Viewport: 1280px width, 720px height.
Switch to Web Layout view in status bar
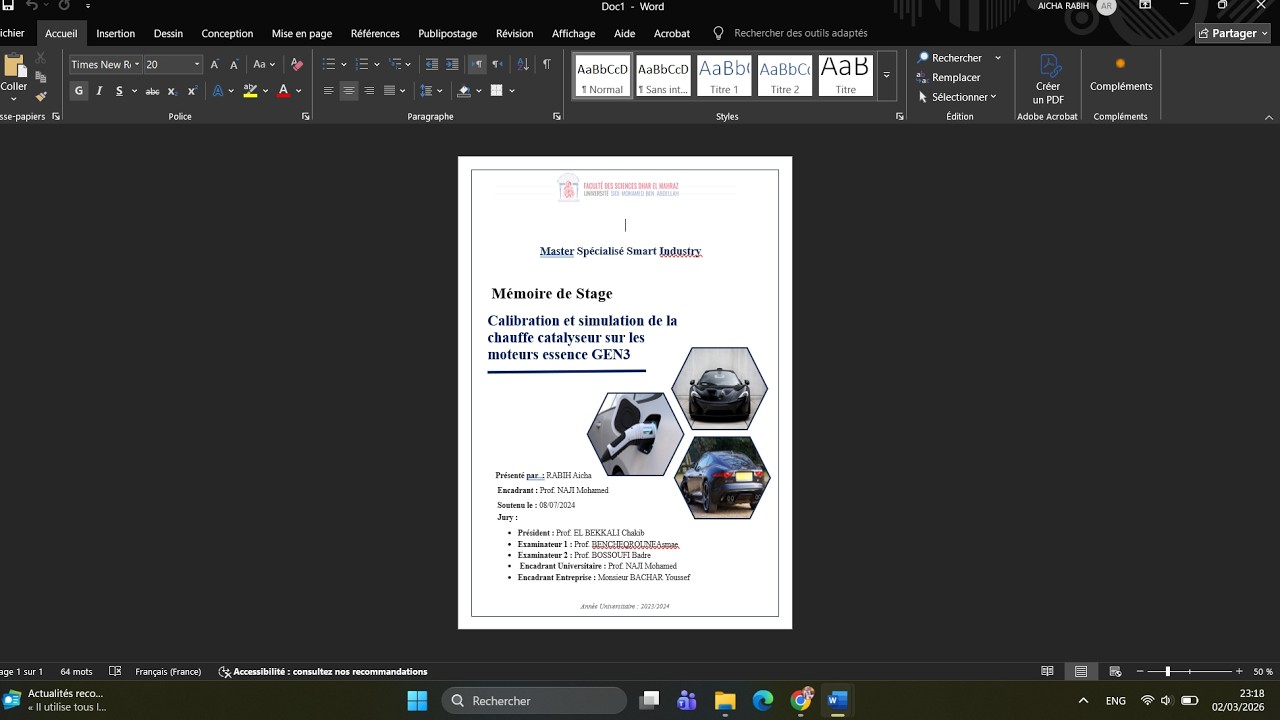pyautogui.click(x=1115, y=671)
